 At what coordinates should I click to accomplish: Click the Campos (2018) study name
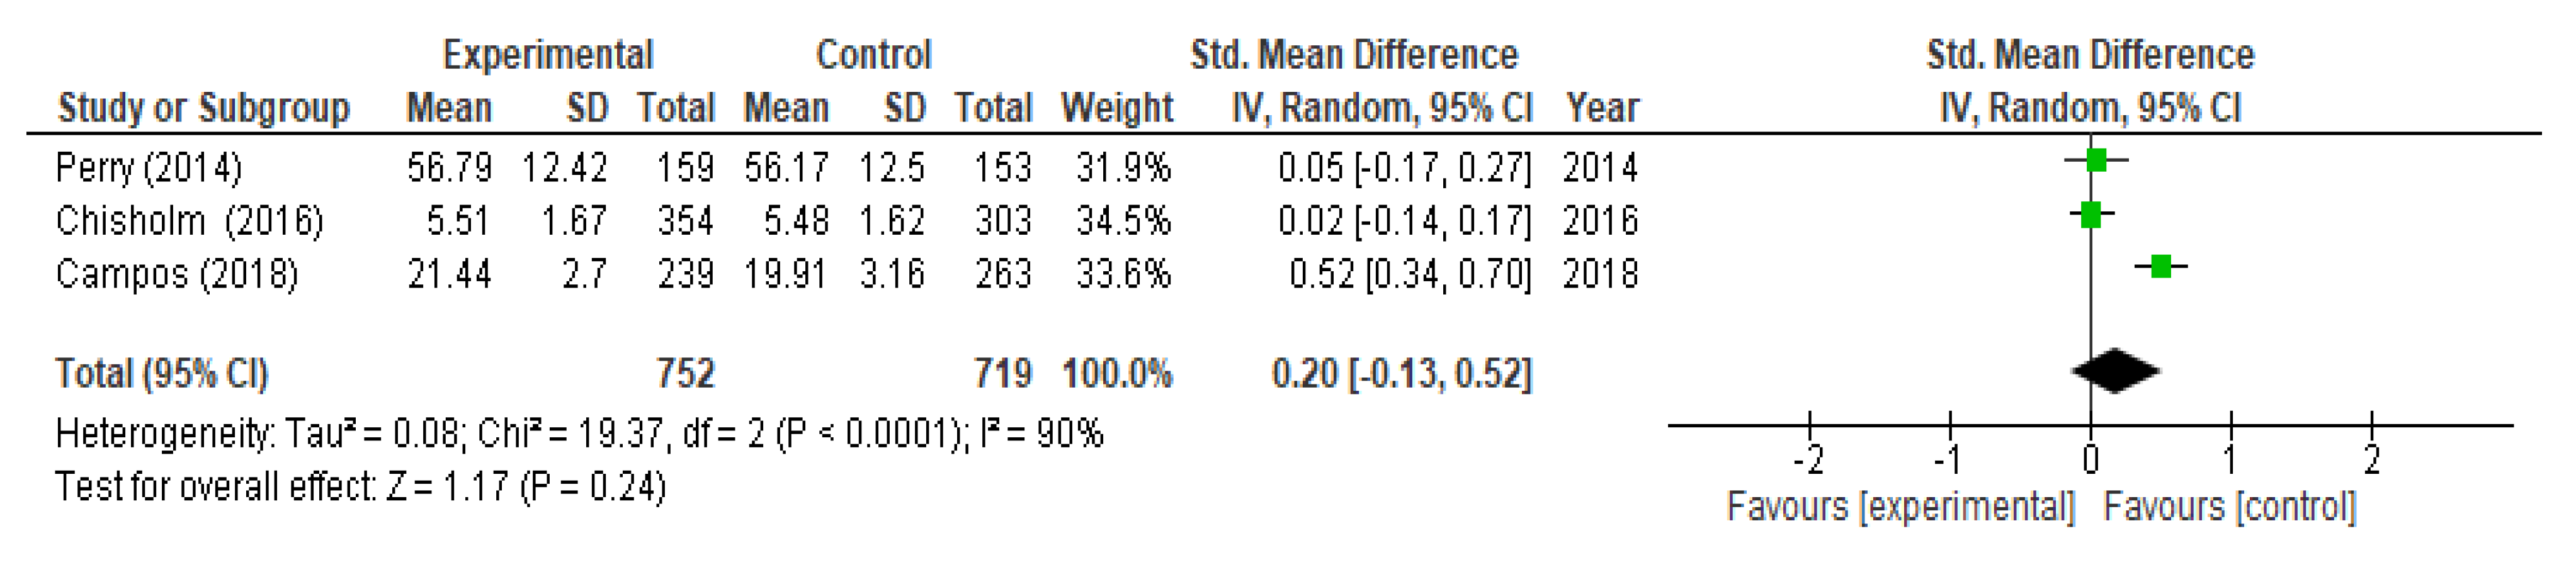coord(177,274)
